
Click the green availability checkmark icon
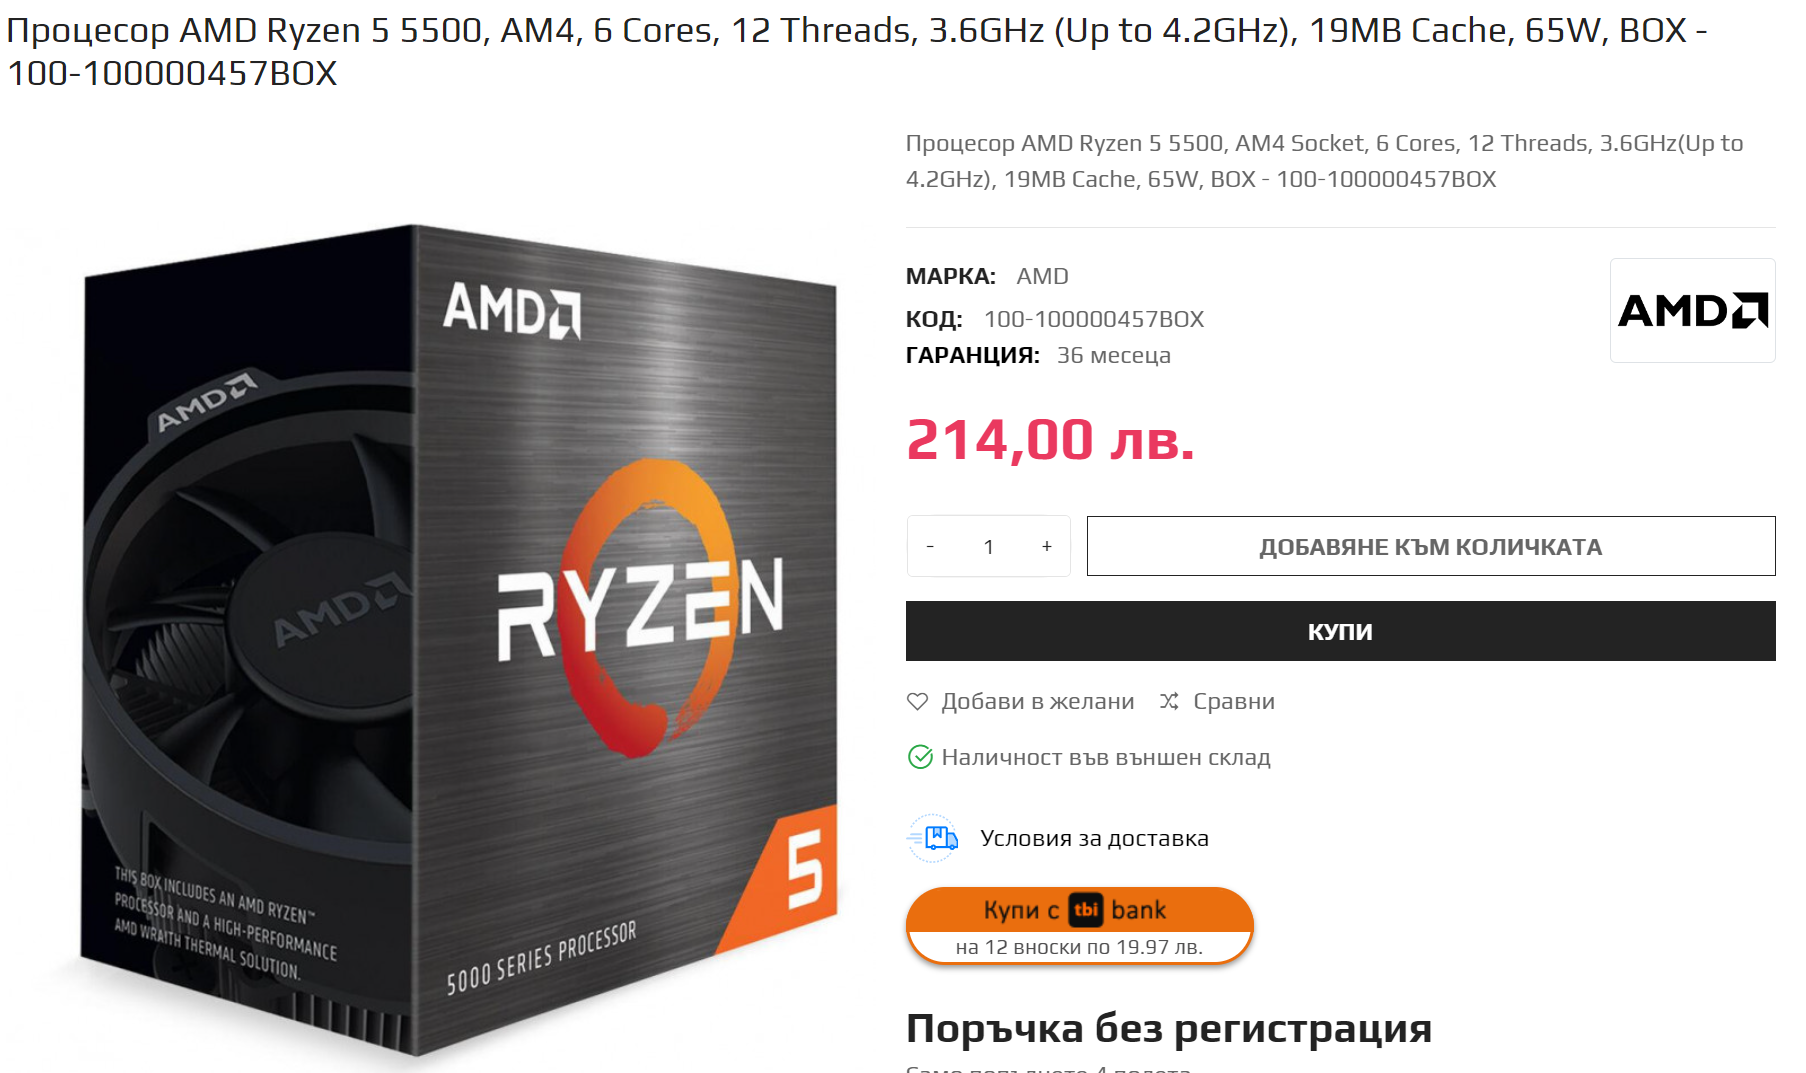tap(920, 758)
